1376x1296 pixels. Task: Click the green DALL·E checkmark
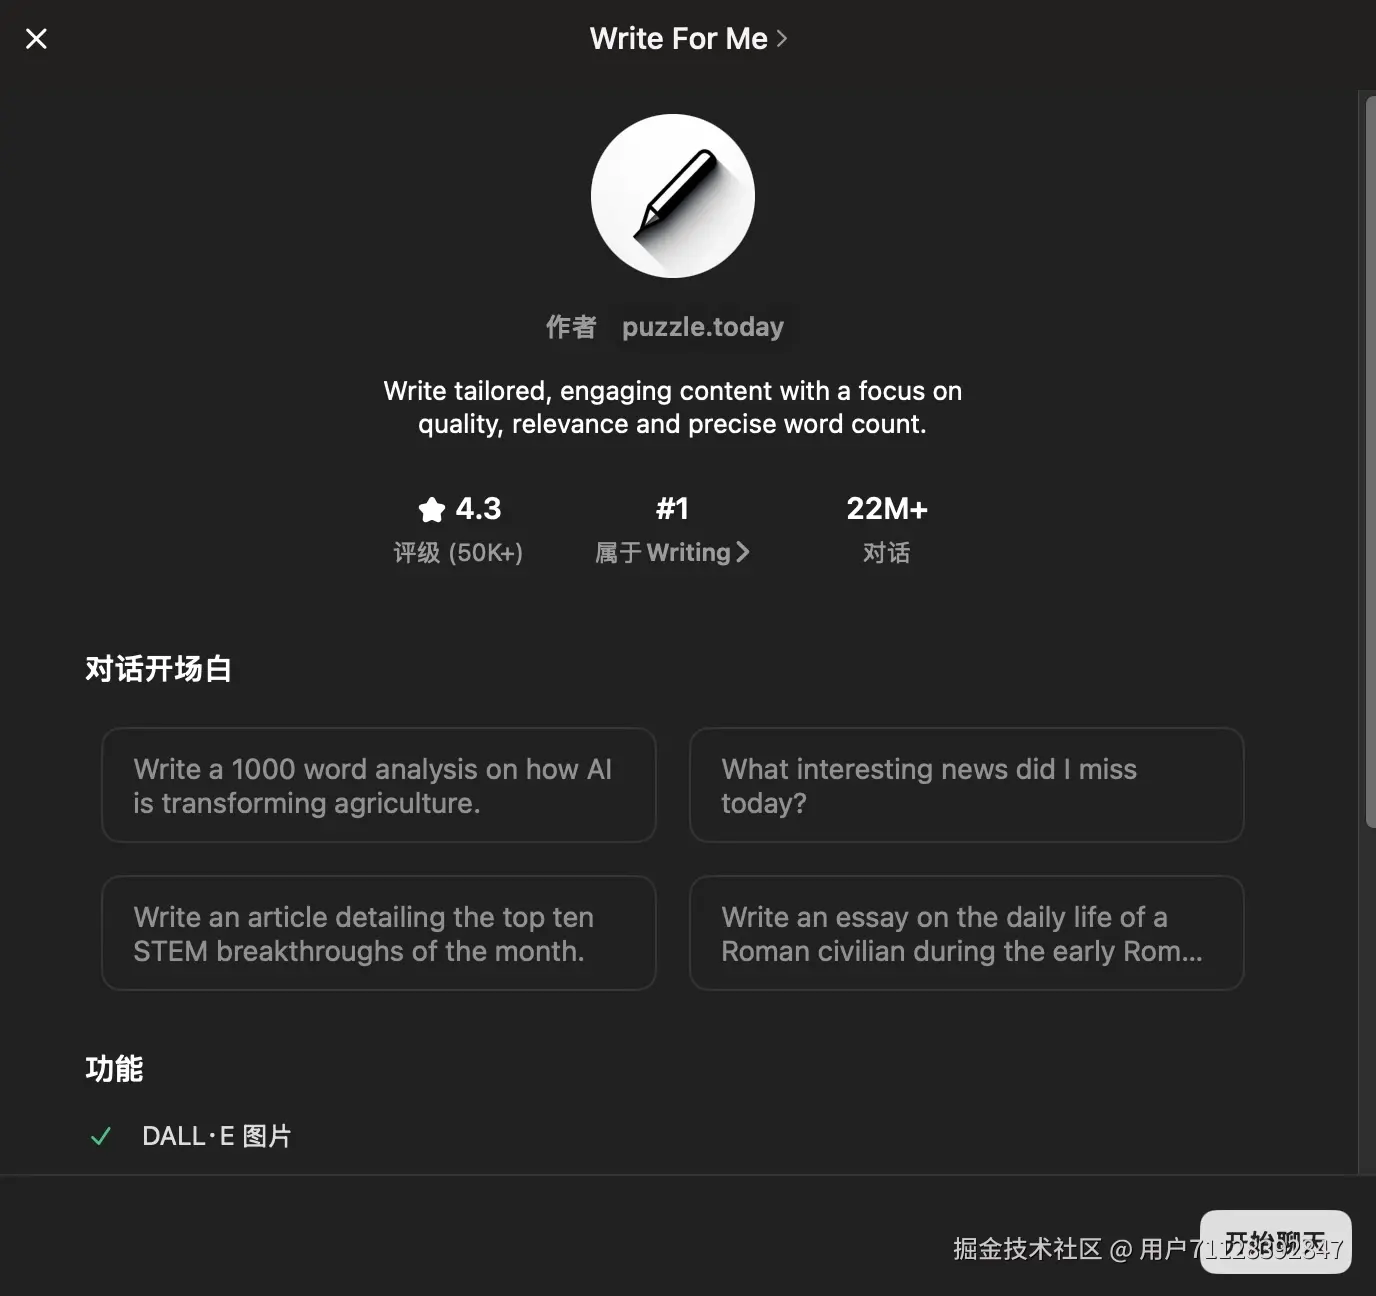point(100,1137)
